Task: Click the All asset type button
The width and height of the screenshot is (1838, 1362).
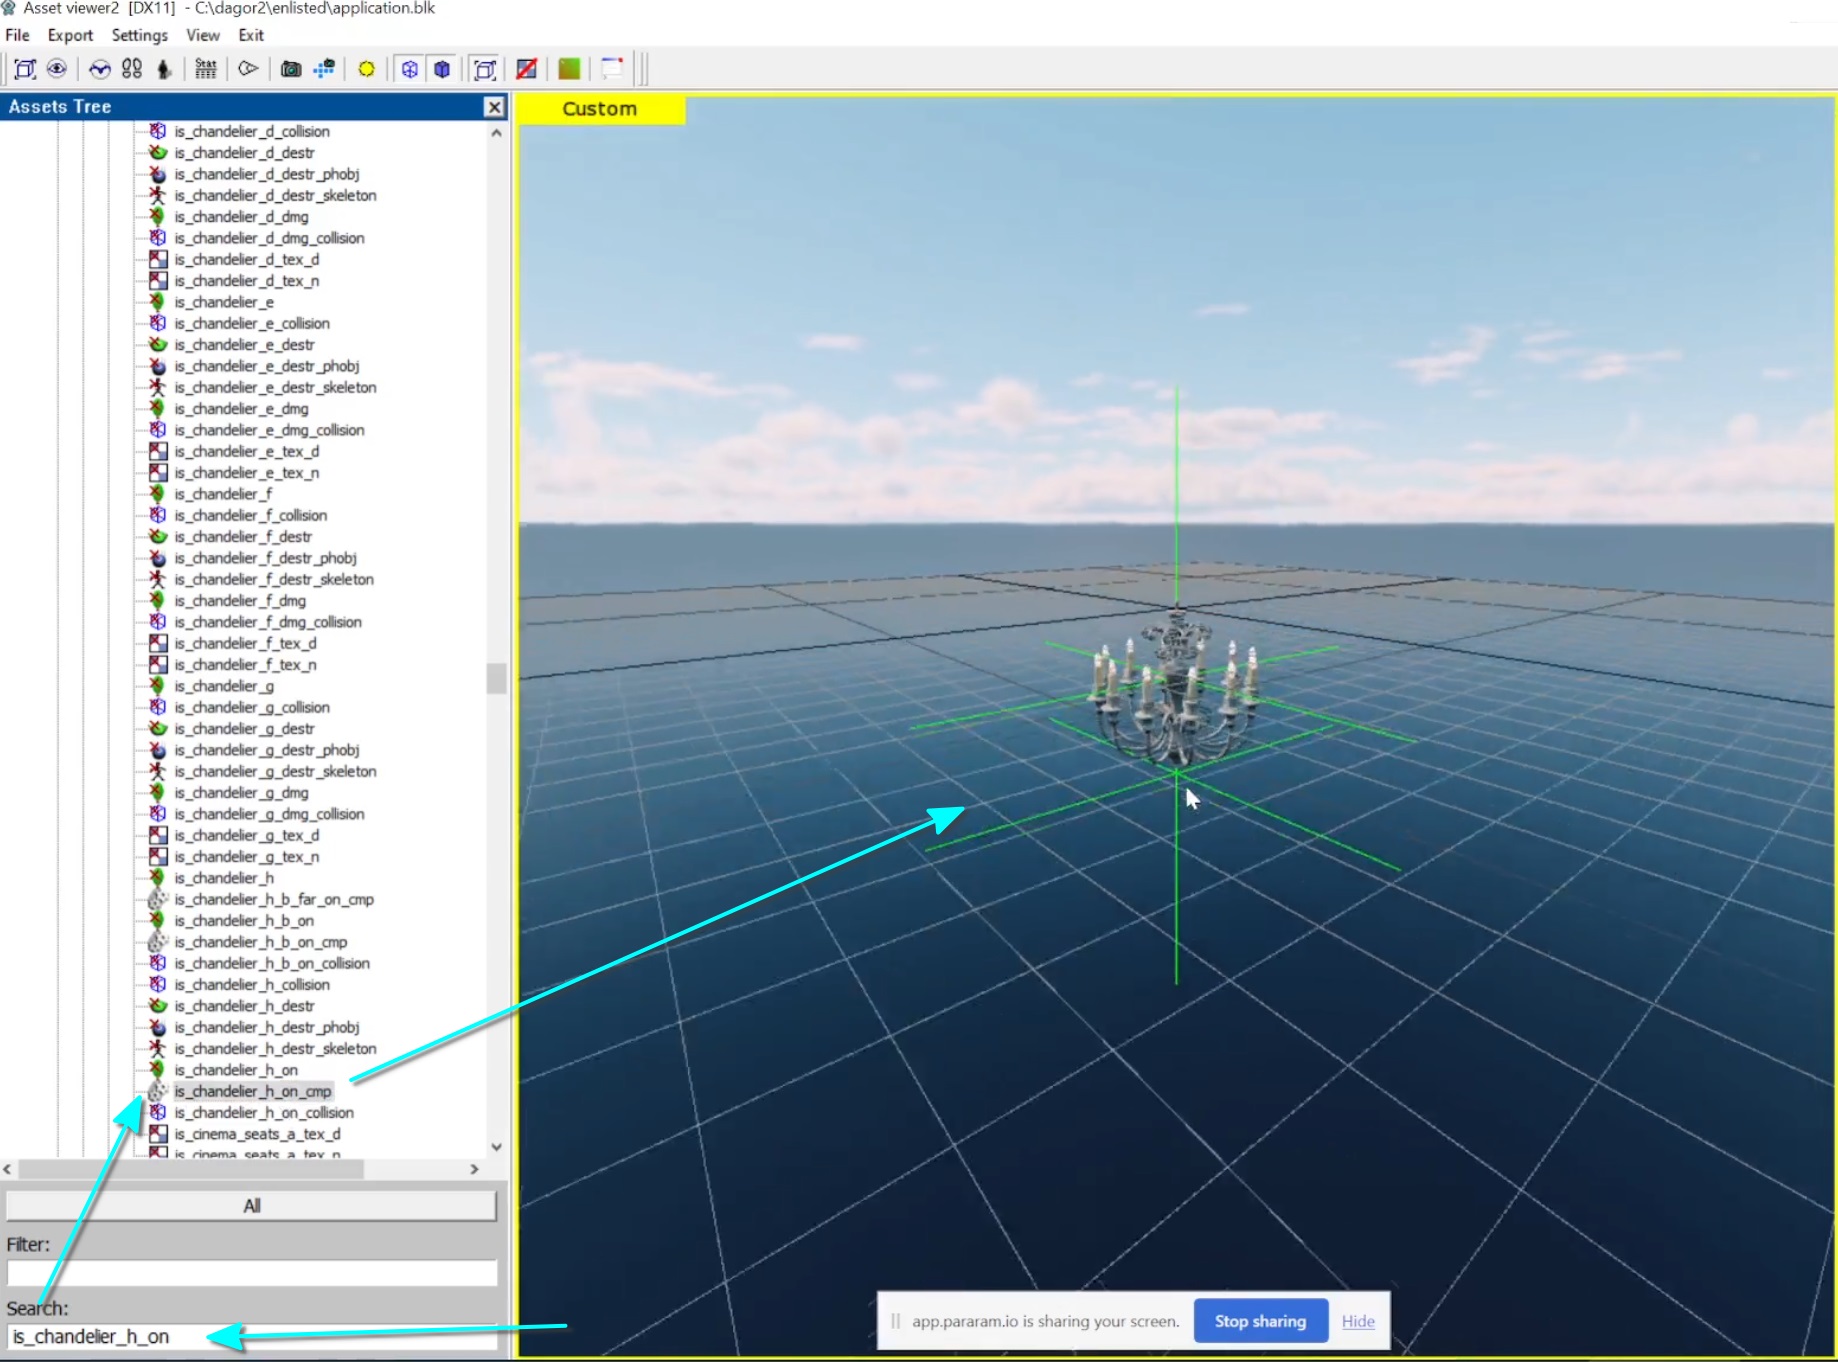Action: click(251, 1206)
